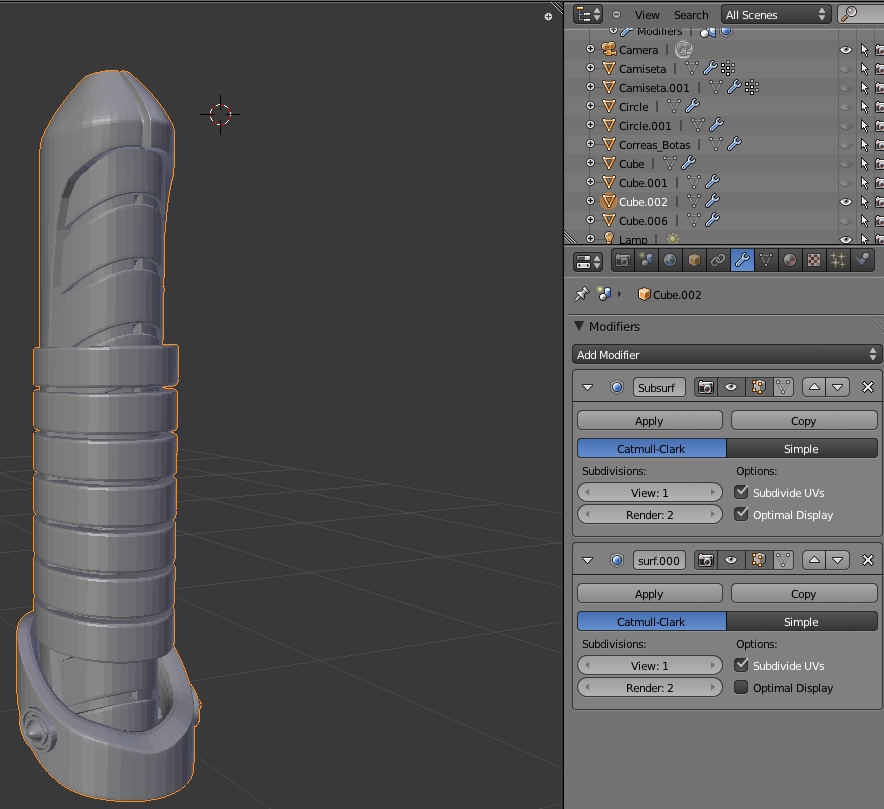Move surf.000 modifier down in stack
884x809 pixels.
[838, 560]
